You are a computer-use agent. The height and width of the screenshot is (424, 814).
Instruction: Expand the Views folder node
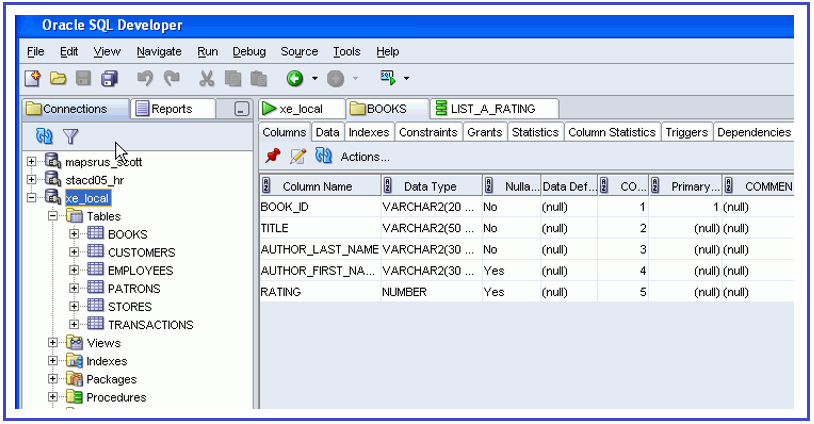tap(52, 343)
